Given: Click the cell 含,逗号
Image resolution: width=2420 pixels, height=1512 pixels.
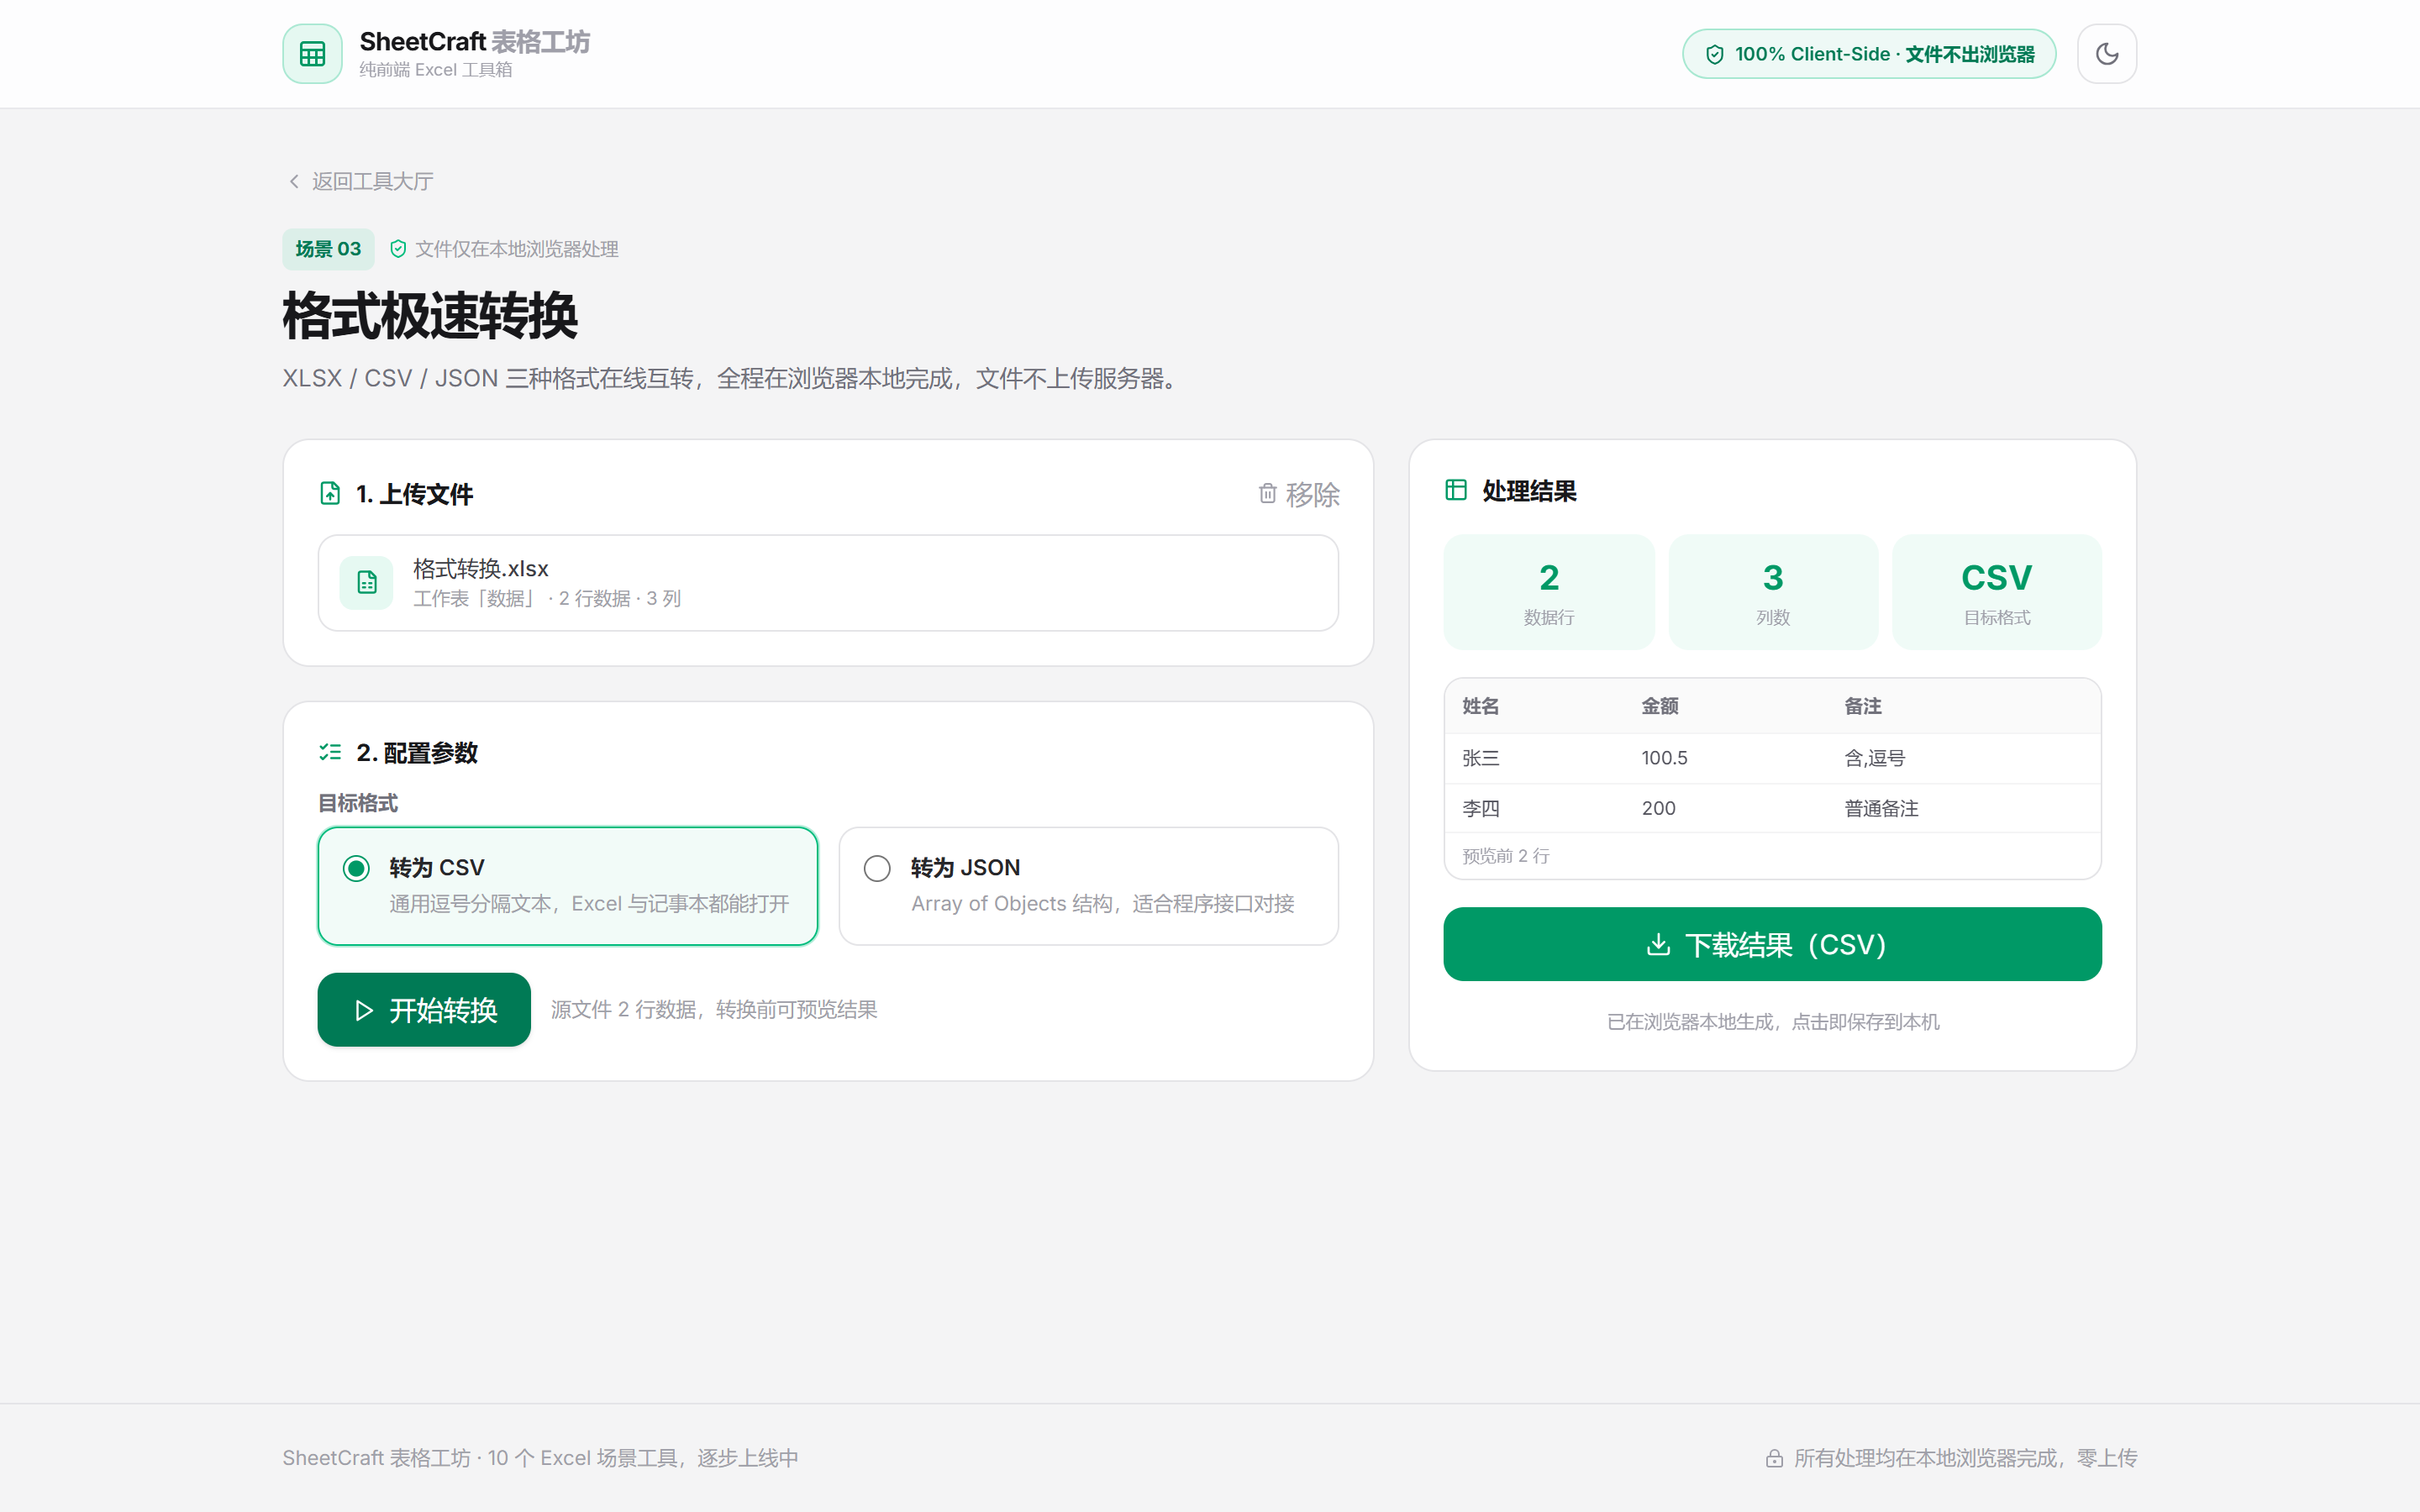Looking at the screenshot, I should coord(1874,758).
